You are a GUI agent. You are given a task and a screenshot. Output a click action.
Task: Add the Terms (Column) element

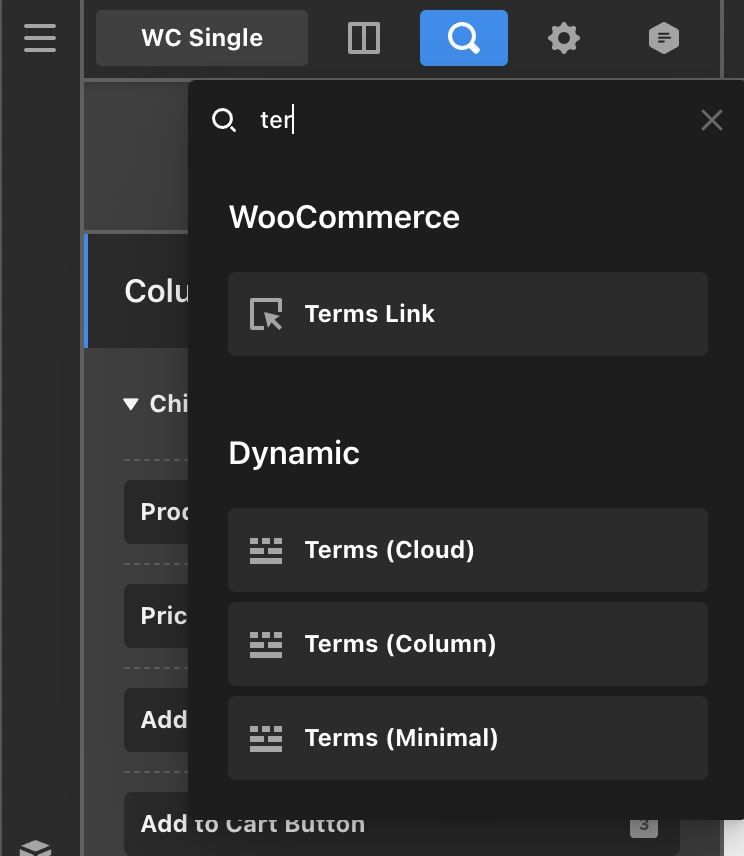pyautogui.click(x=468, y=644)
